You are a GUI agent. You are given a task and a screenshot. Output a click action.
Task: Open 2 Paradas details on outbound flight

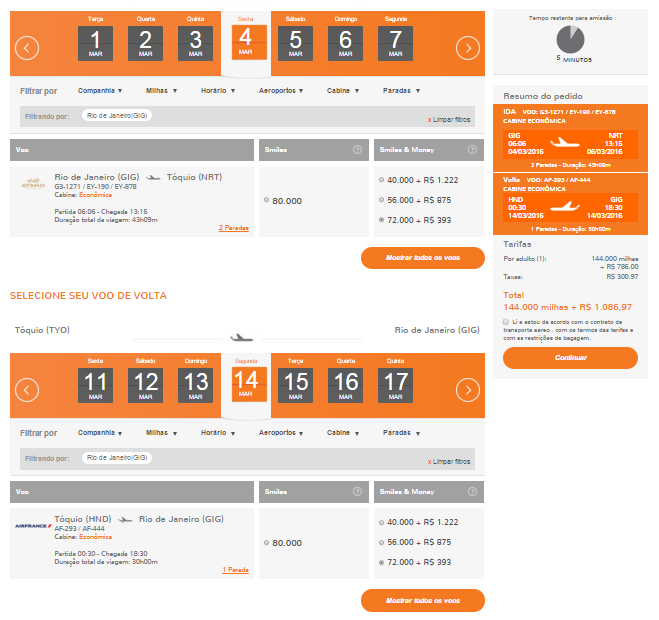point(234,227)
